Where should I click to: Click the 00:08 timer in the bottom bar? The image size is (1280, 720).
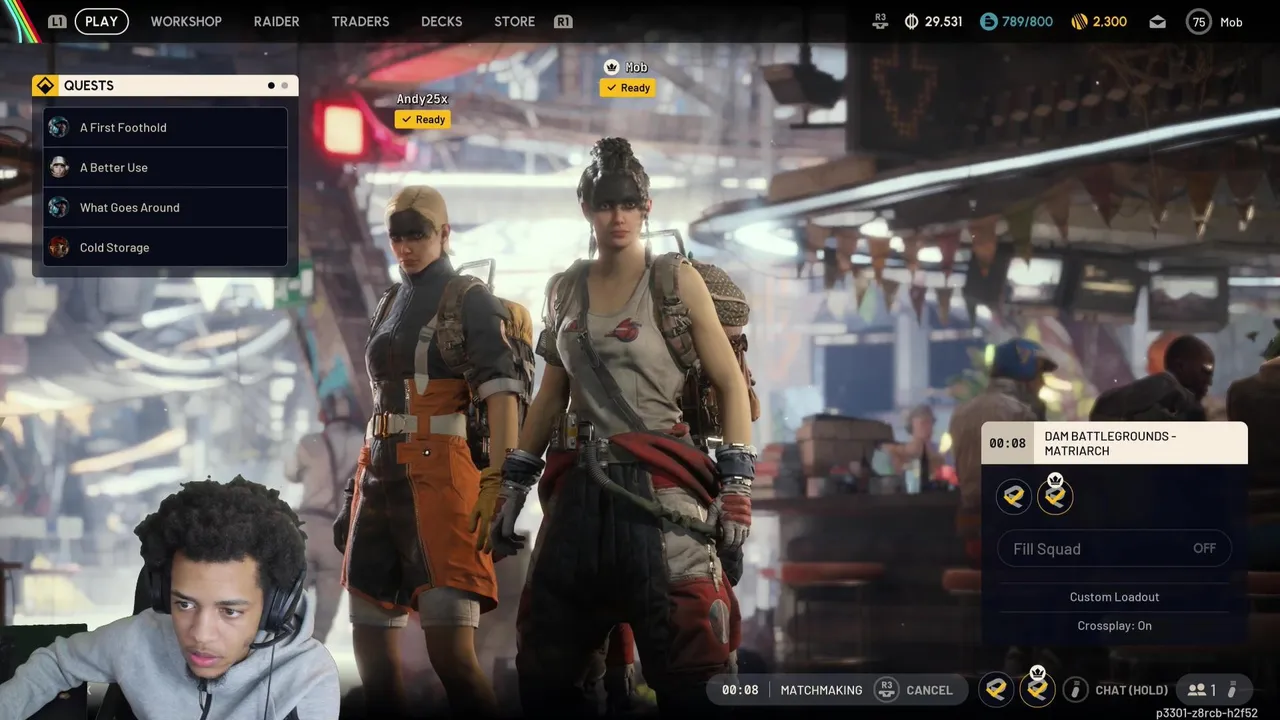(740, 690)
